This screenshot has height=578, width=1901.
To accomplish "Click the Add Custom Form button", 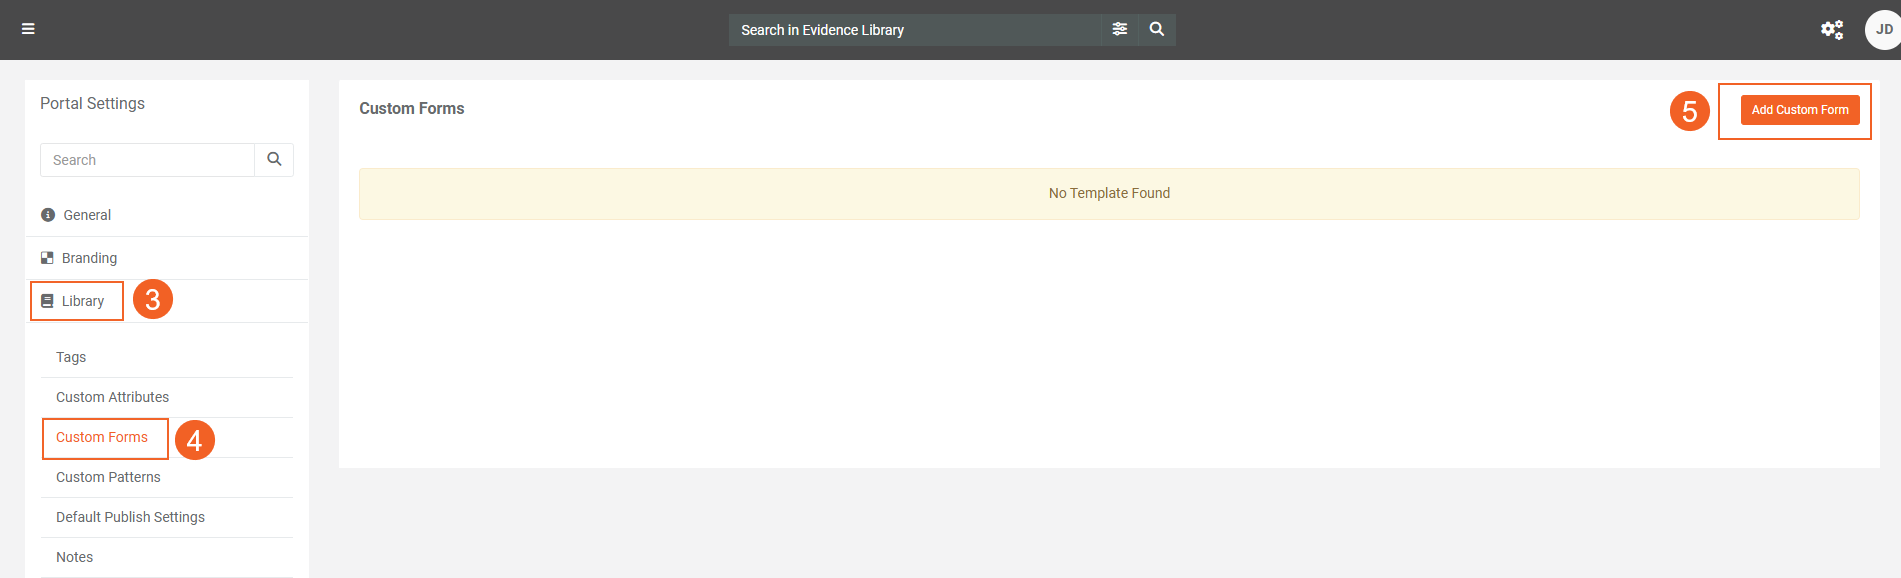I will click(1800, 110).
